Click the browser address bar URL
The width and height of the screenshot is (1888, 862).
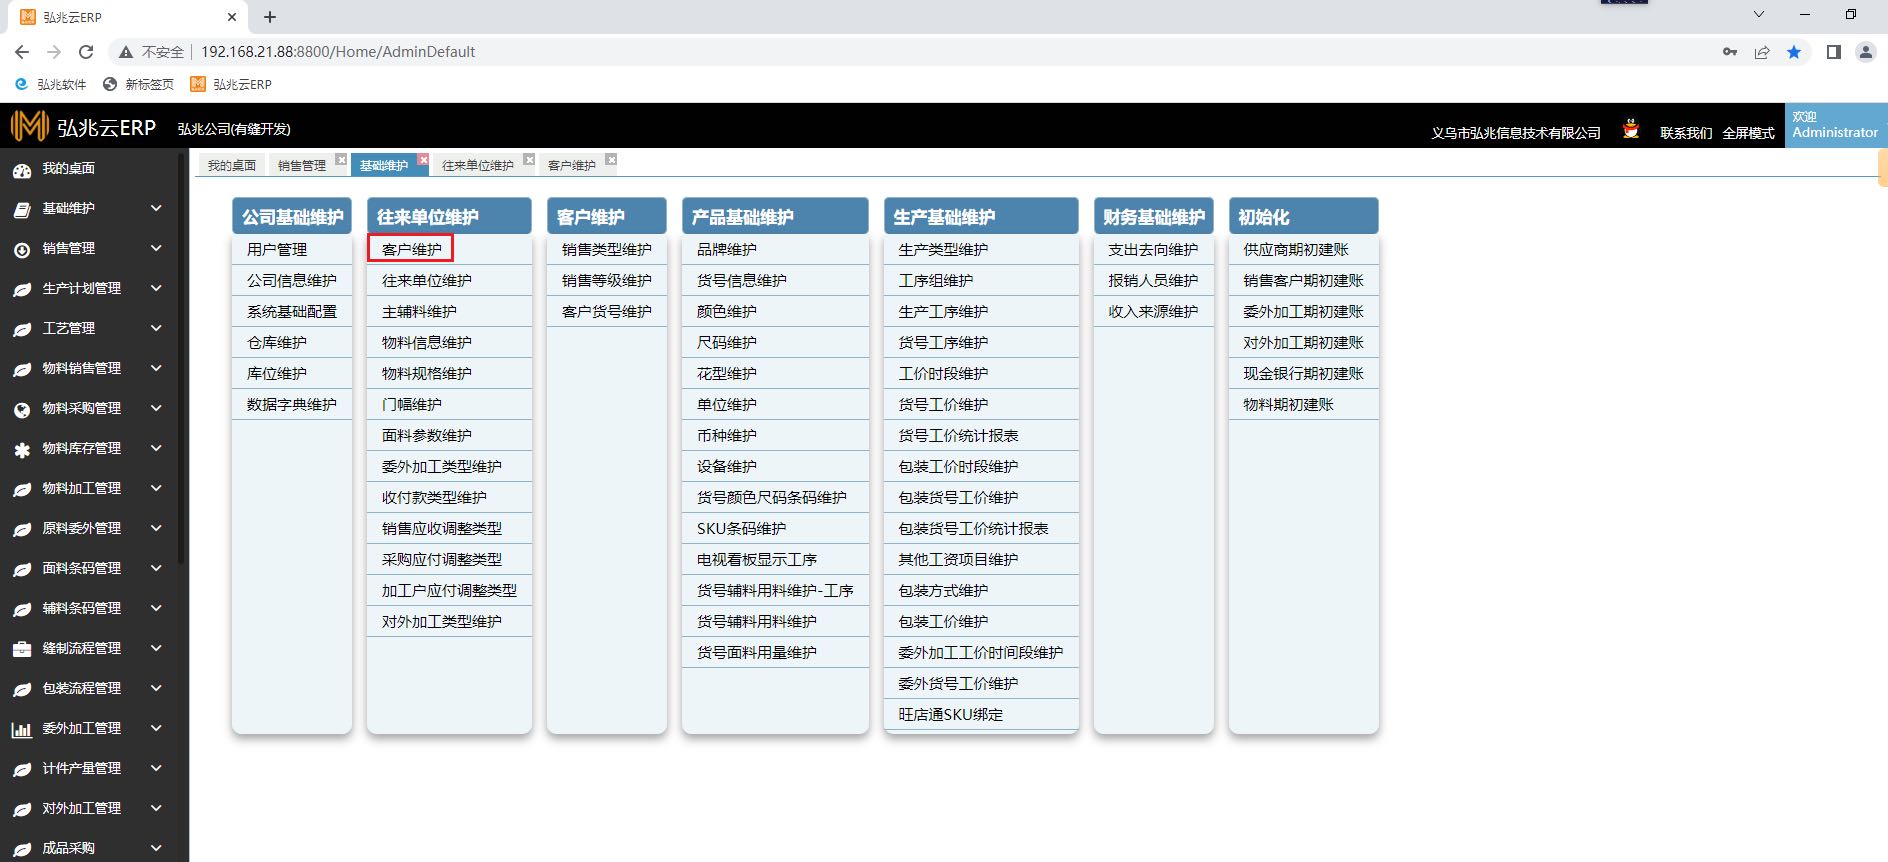[338, 52]
